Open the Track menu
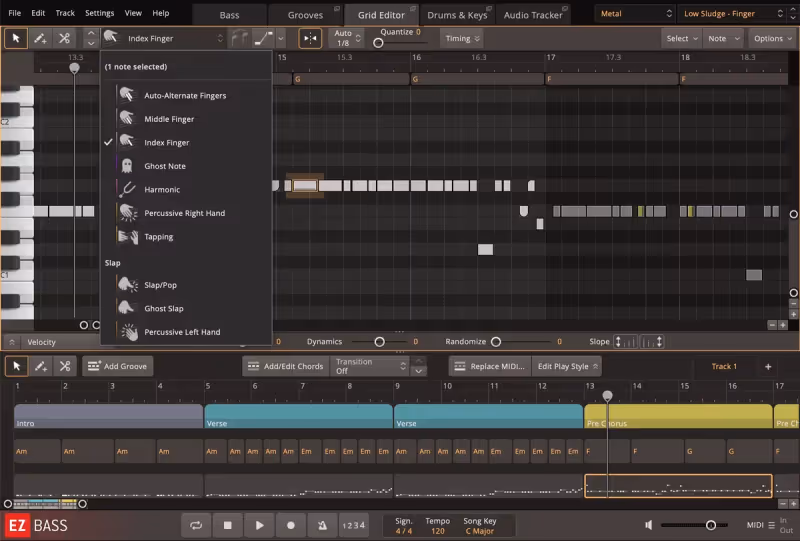This screenshot has width=800, height=541. pyautogui.click(x=65, y=13)
